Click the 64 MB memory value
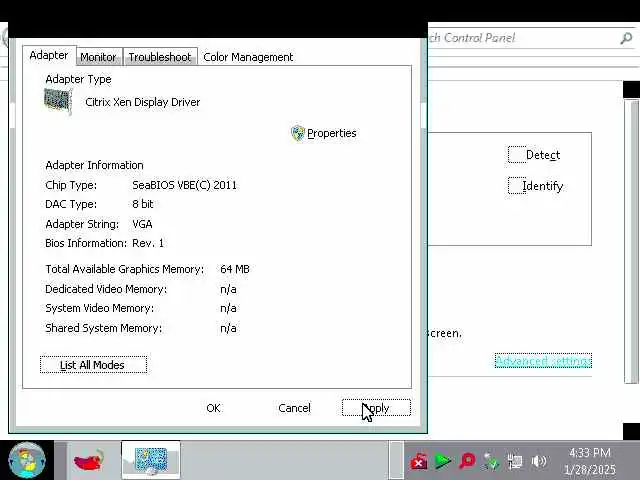This screenshot has height=480, width=640. click(235, 269)
